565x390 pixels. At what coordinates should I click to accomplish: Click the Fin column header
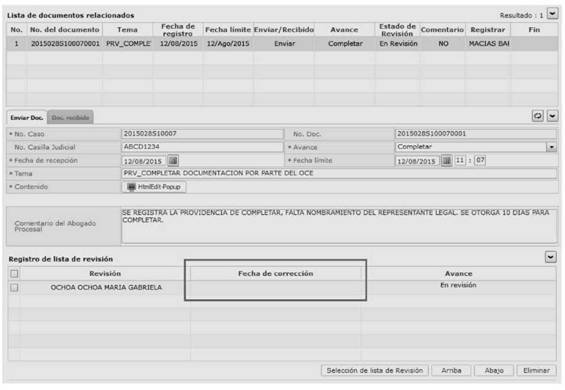click(x=534, y=30)
